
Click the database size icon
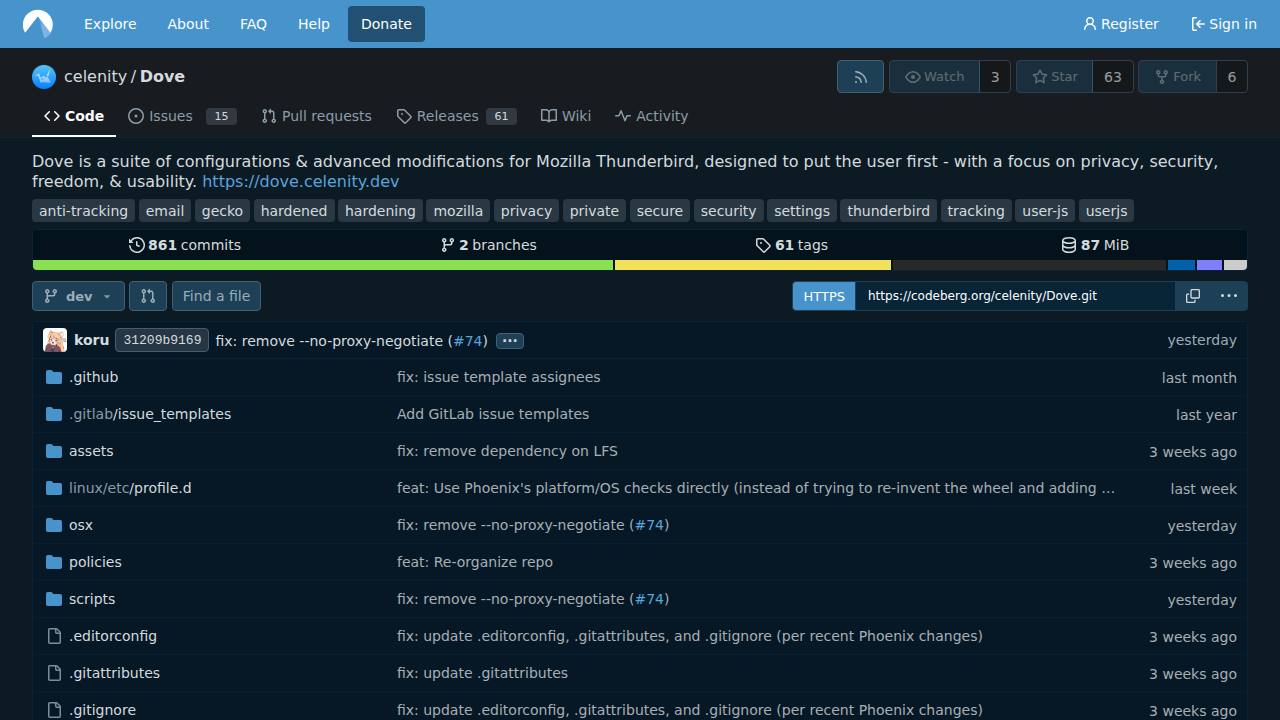click(x=1069, y=245)
